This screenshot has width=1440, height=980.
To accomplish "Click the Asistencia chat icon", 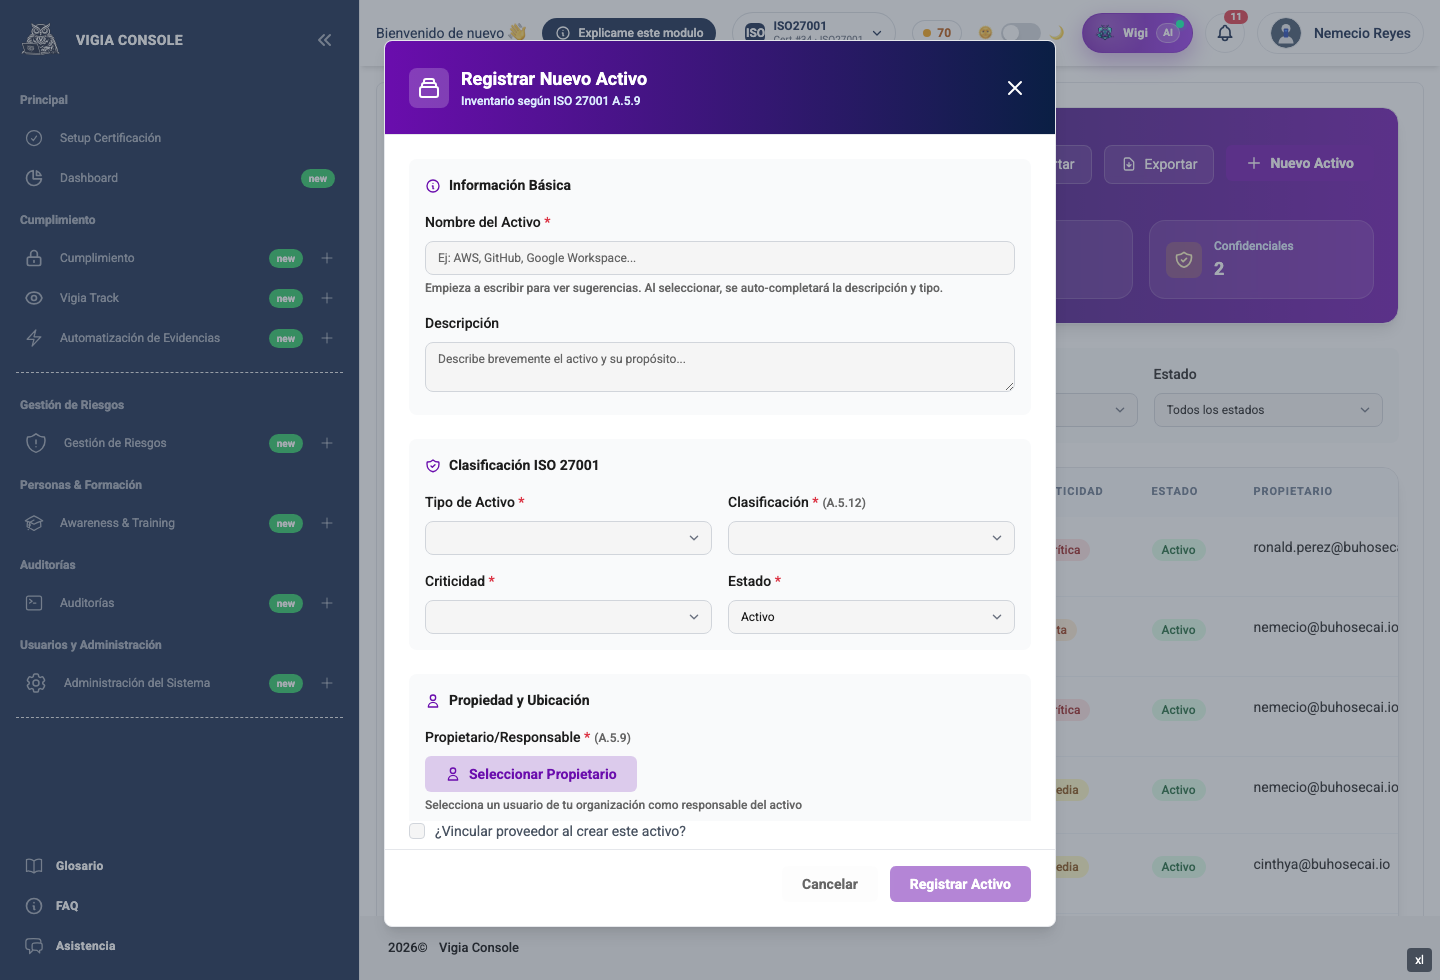I will tap(34, 946).
